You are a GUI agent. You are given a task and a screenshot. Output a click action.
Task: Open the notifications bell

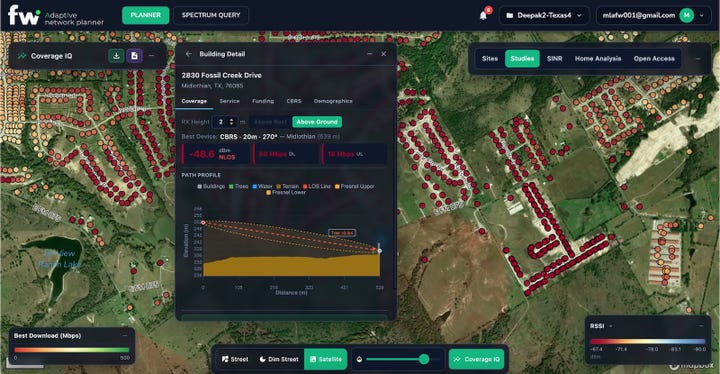coord(483,15)
